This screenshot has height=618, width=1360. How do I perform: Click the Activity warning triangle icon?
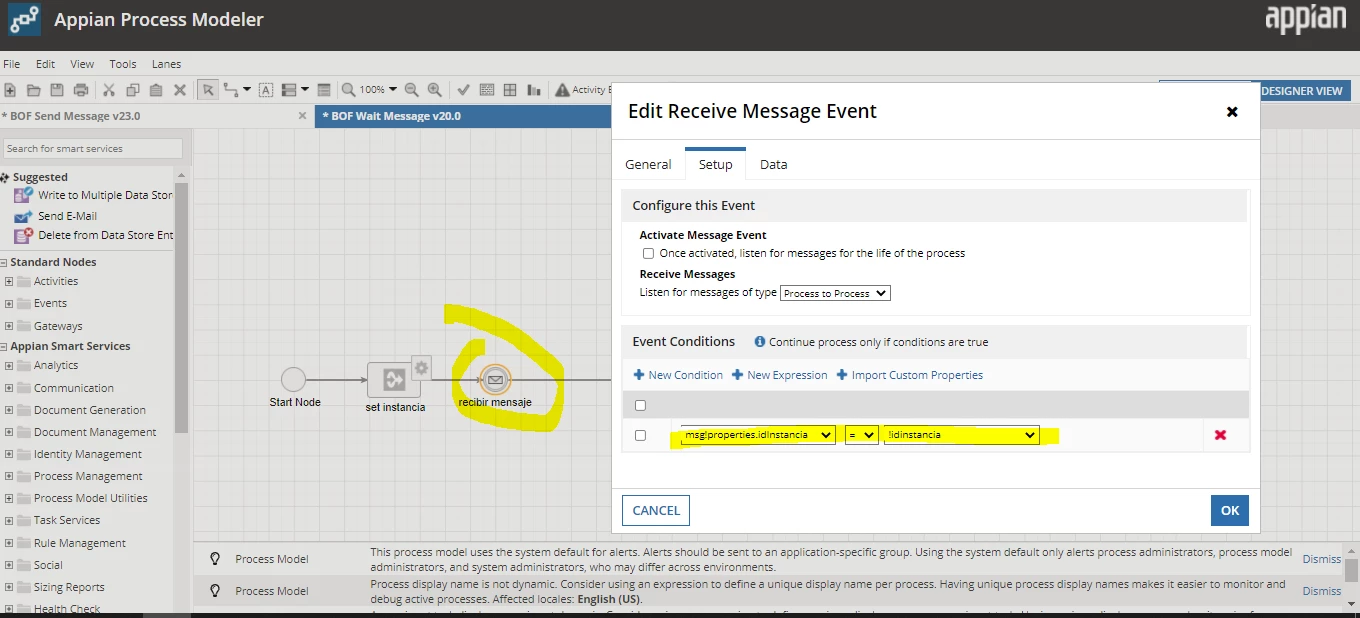(x=562, y=89)
